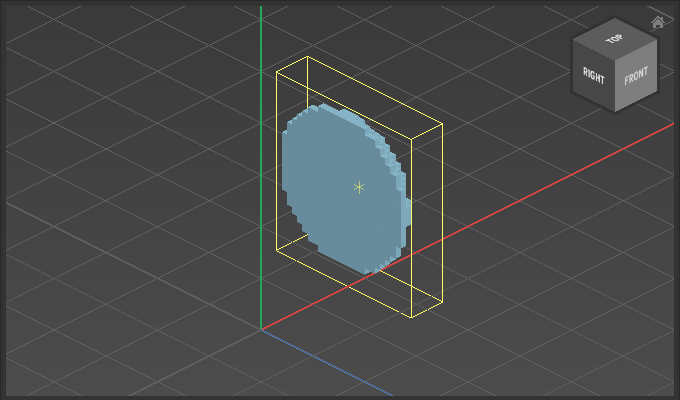
Task: Click the top-left corner of yellow bounding box
Action: click(277, 71)
